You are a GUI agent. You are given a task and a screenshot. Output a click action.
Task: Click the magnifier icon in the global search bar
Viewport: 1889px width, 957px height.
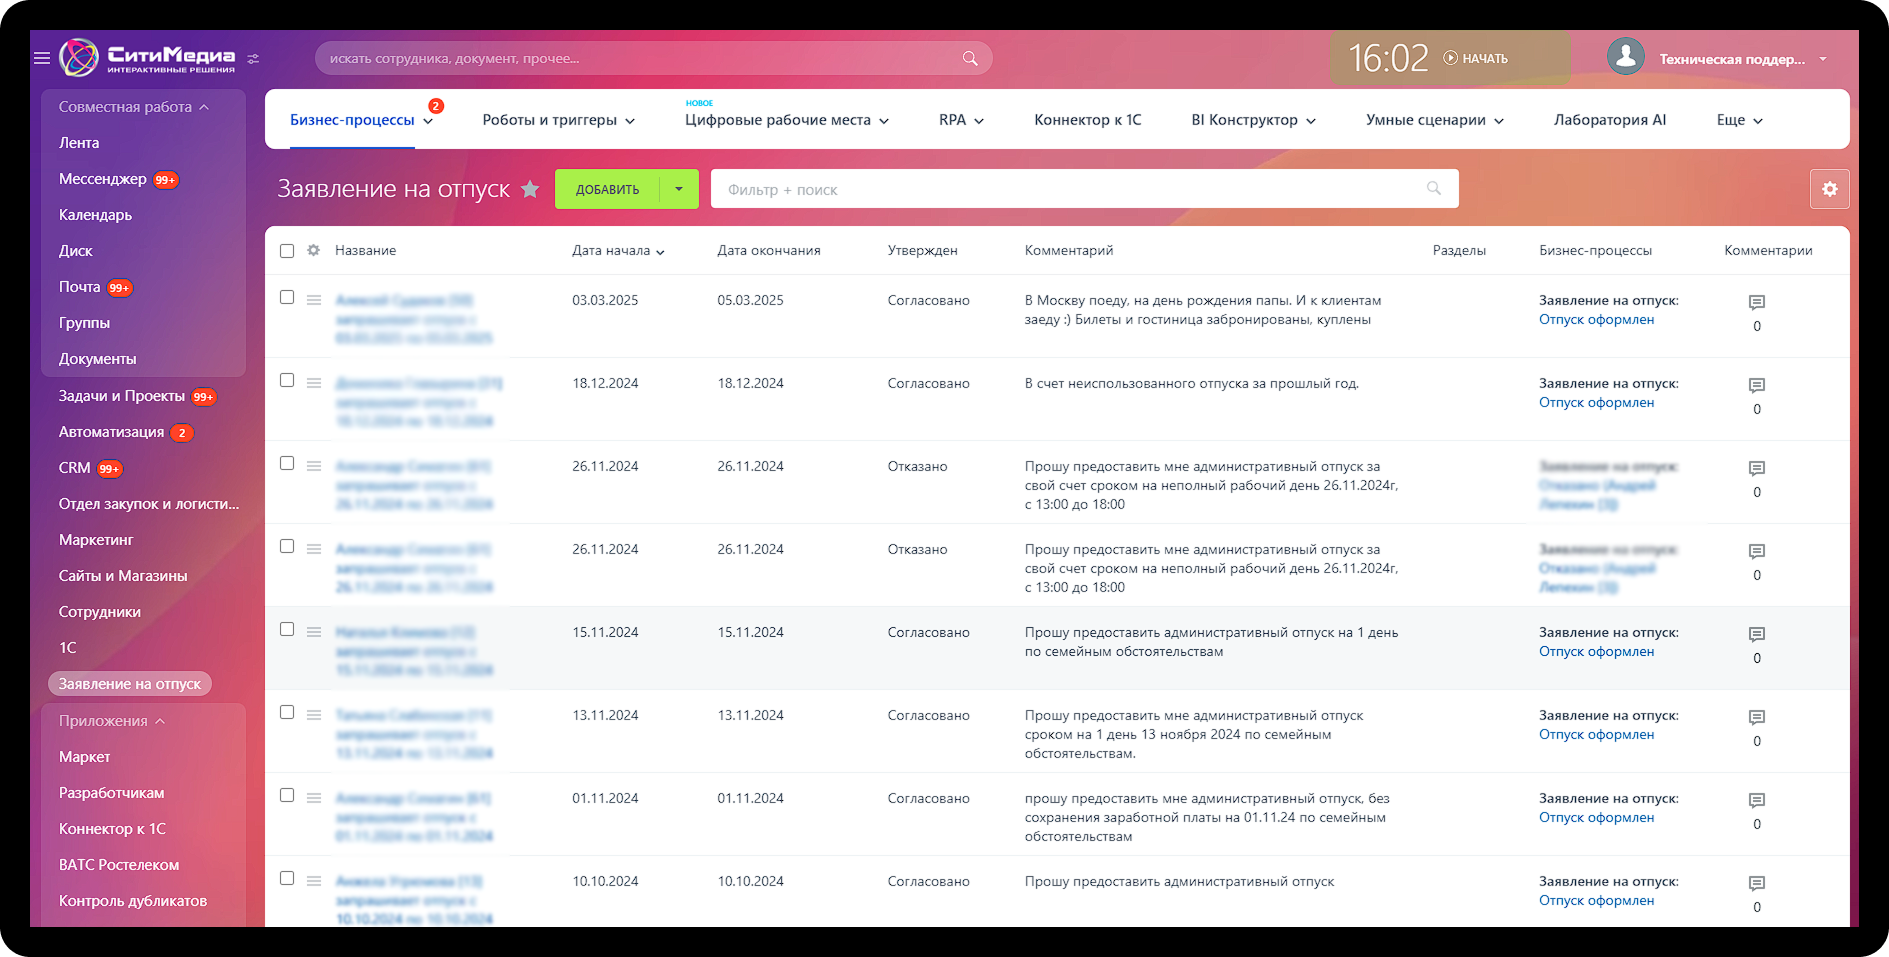tap(969, 58)
